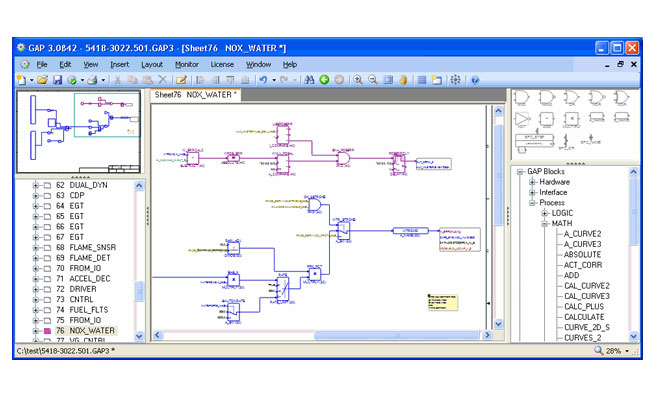Switch to the Sheet76 NOX_WATER tab
This screenshot has height=397, width=655.
tap(195, 95)
